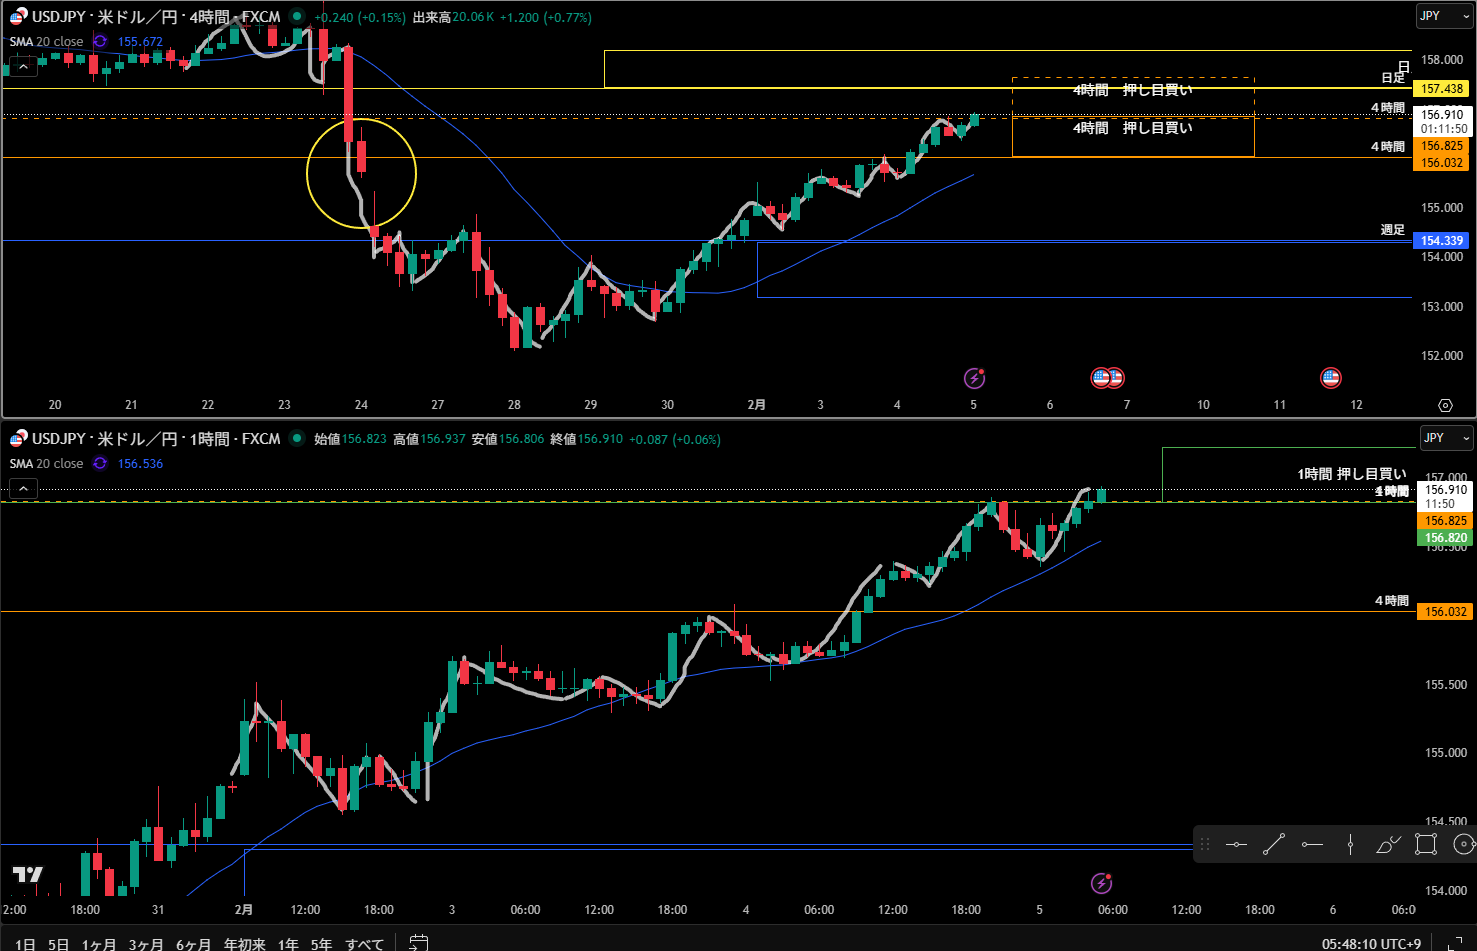Image resolution: width=1477 pixels, height=951 pixels.
Task: Click the purple lightning event marker on upper chart
Action: [974, 378]
